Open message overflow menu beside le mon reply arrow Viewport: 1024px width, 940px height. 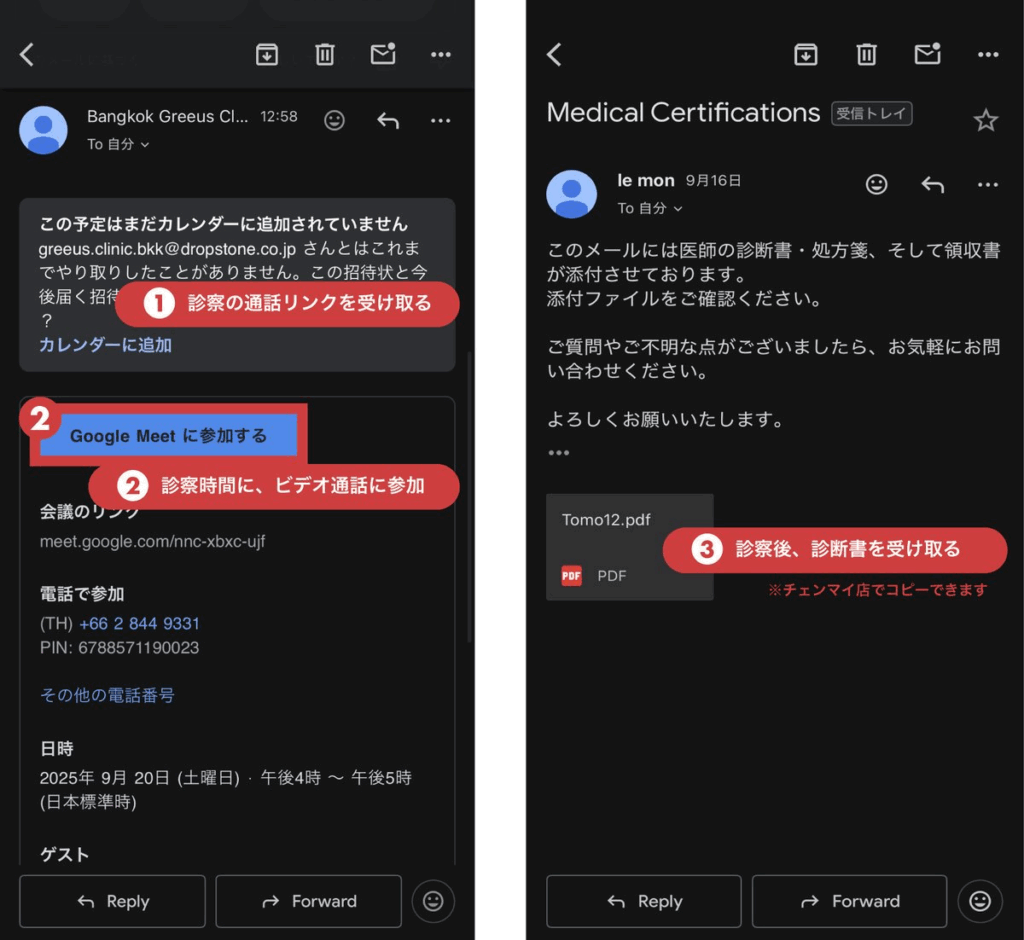point(988,185)
